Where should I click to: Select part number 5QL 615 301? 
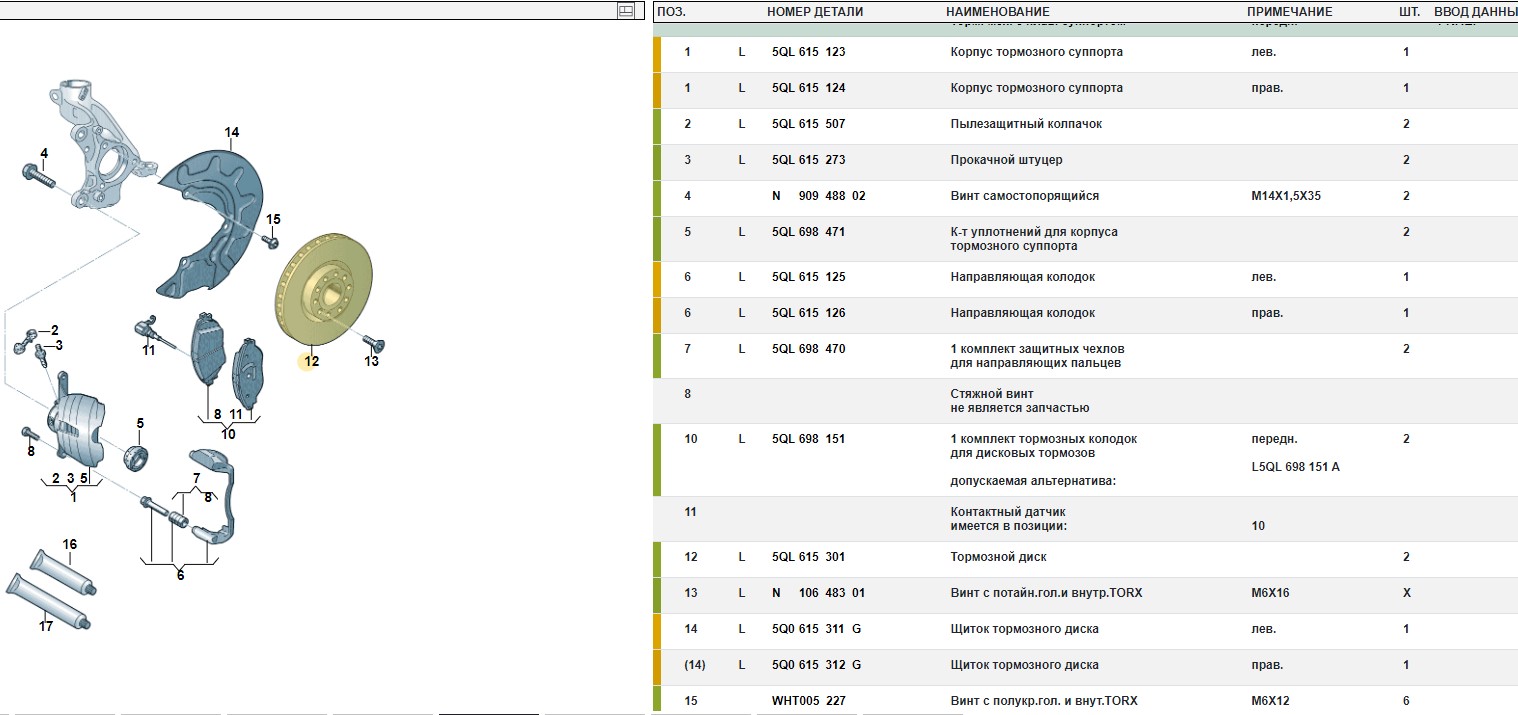point(808,557)
